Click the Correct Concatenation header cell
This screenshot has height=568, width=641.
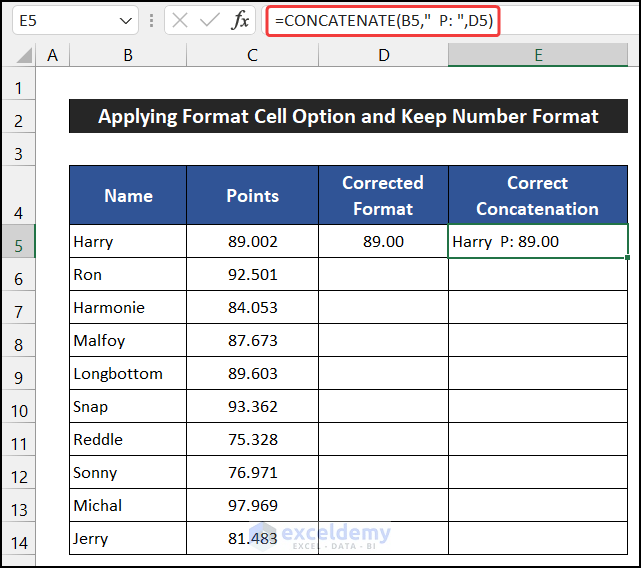coord(538,195)
